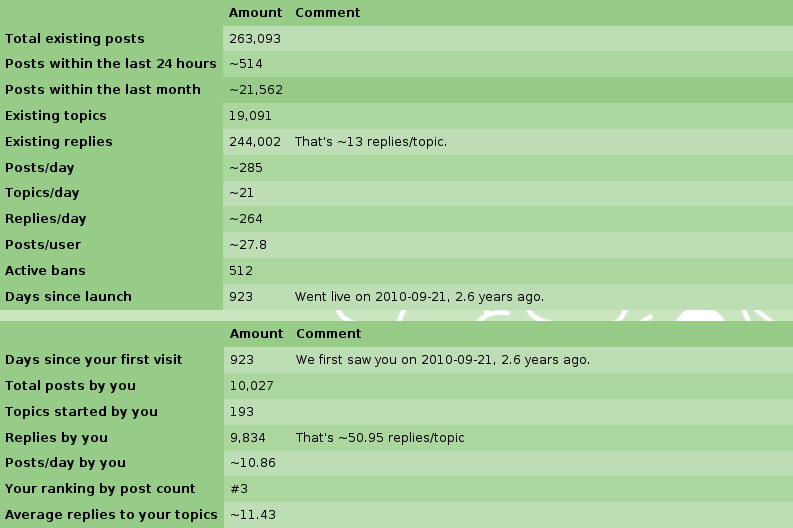Click the '~50.95 replies/topic' comment

tap(380, 438)
